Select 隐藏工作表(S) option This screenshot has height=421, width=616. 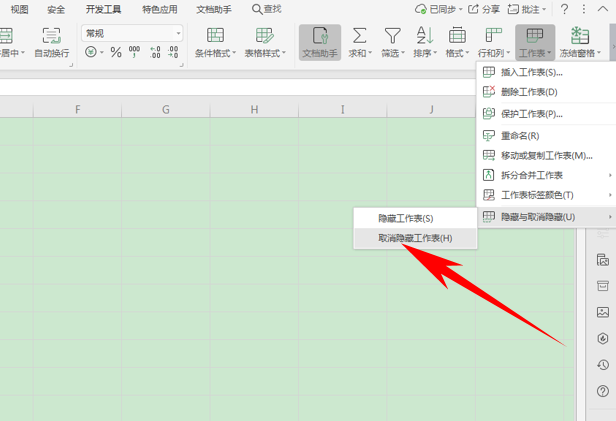[x=415, y=218]
